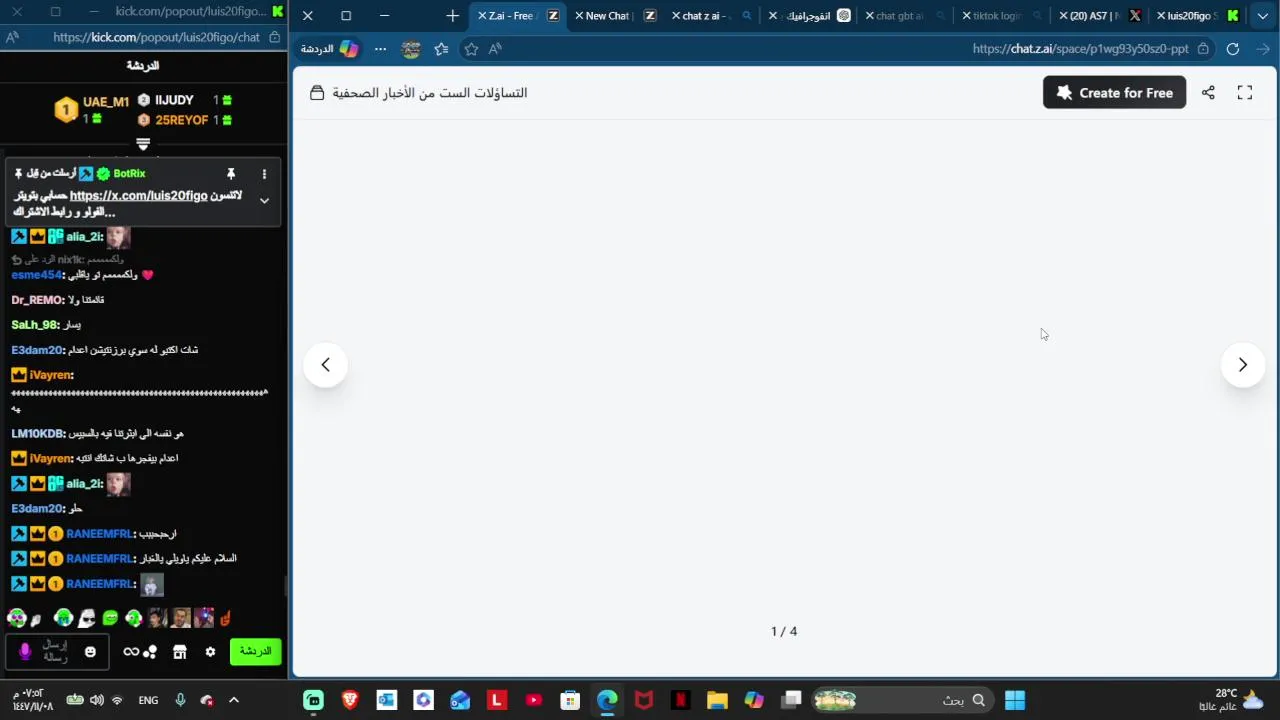Open the Kick shop icon
The height and width of the screenshot is (720, 1280).
pyautogui.click(x=180, y=652)
